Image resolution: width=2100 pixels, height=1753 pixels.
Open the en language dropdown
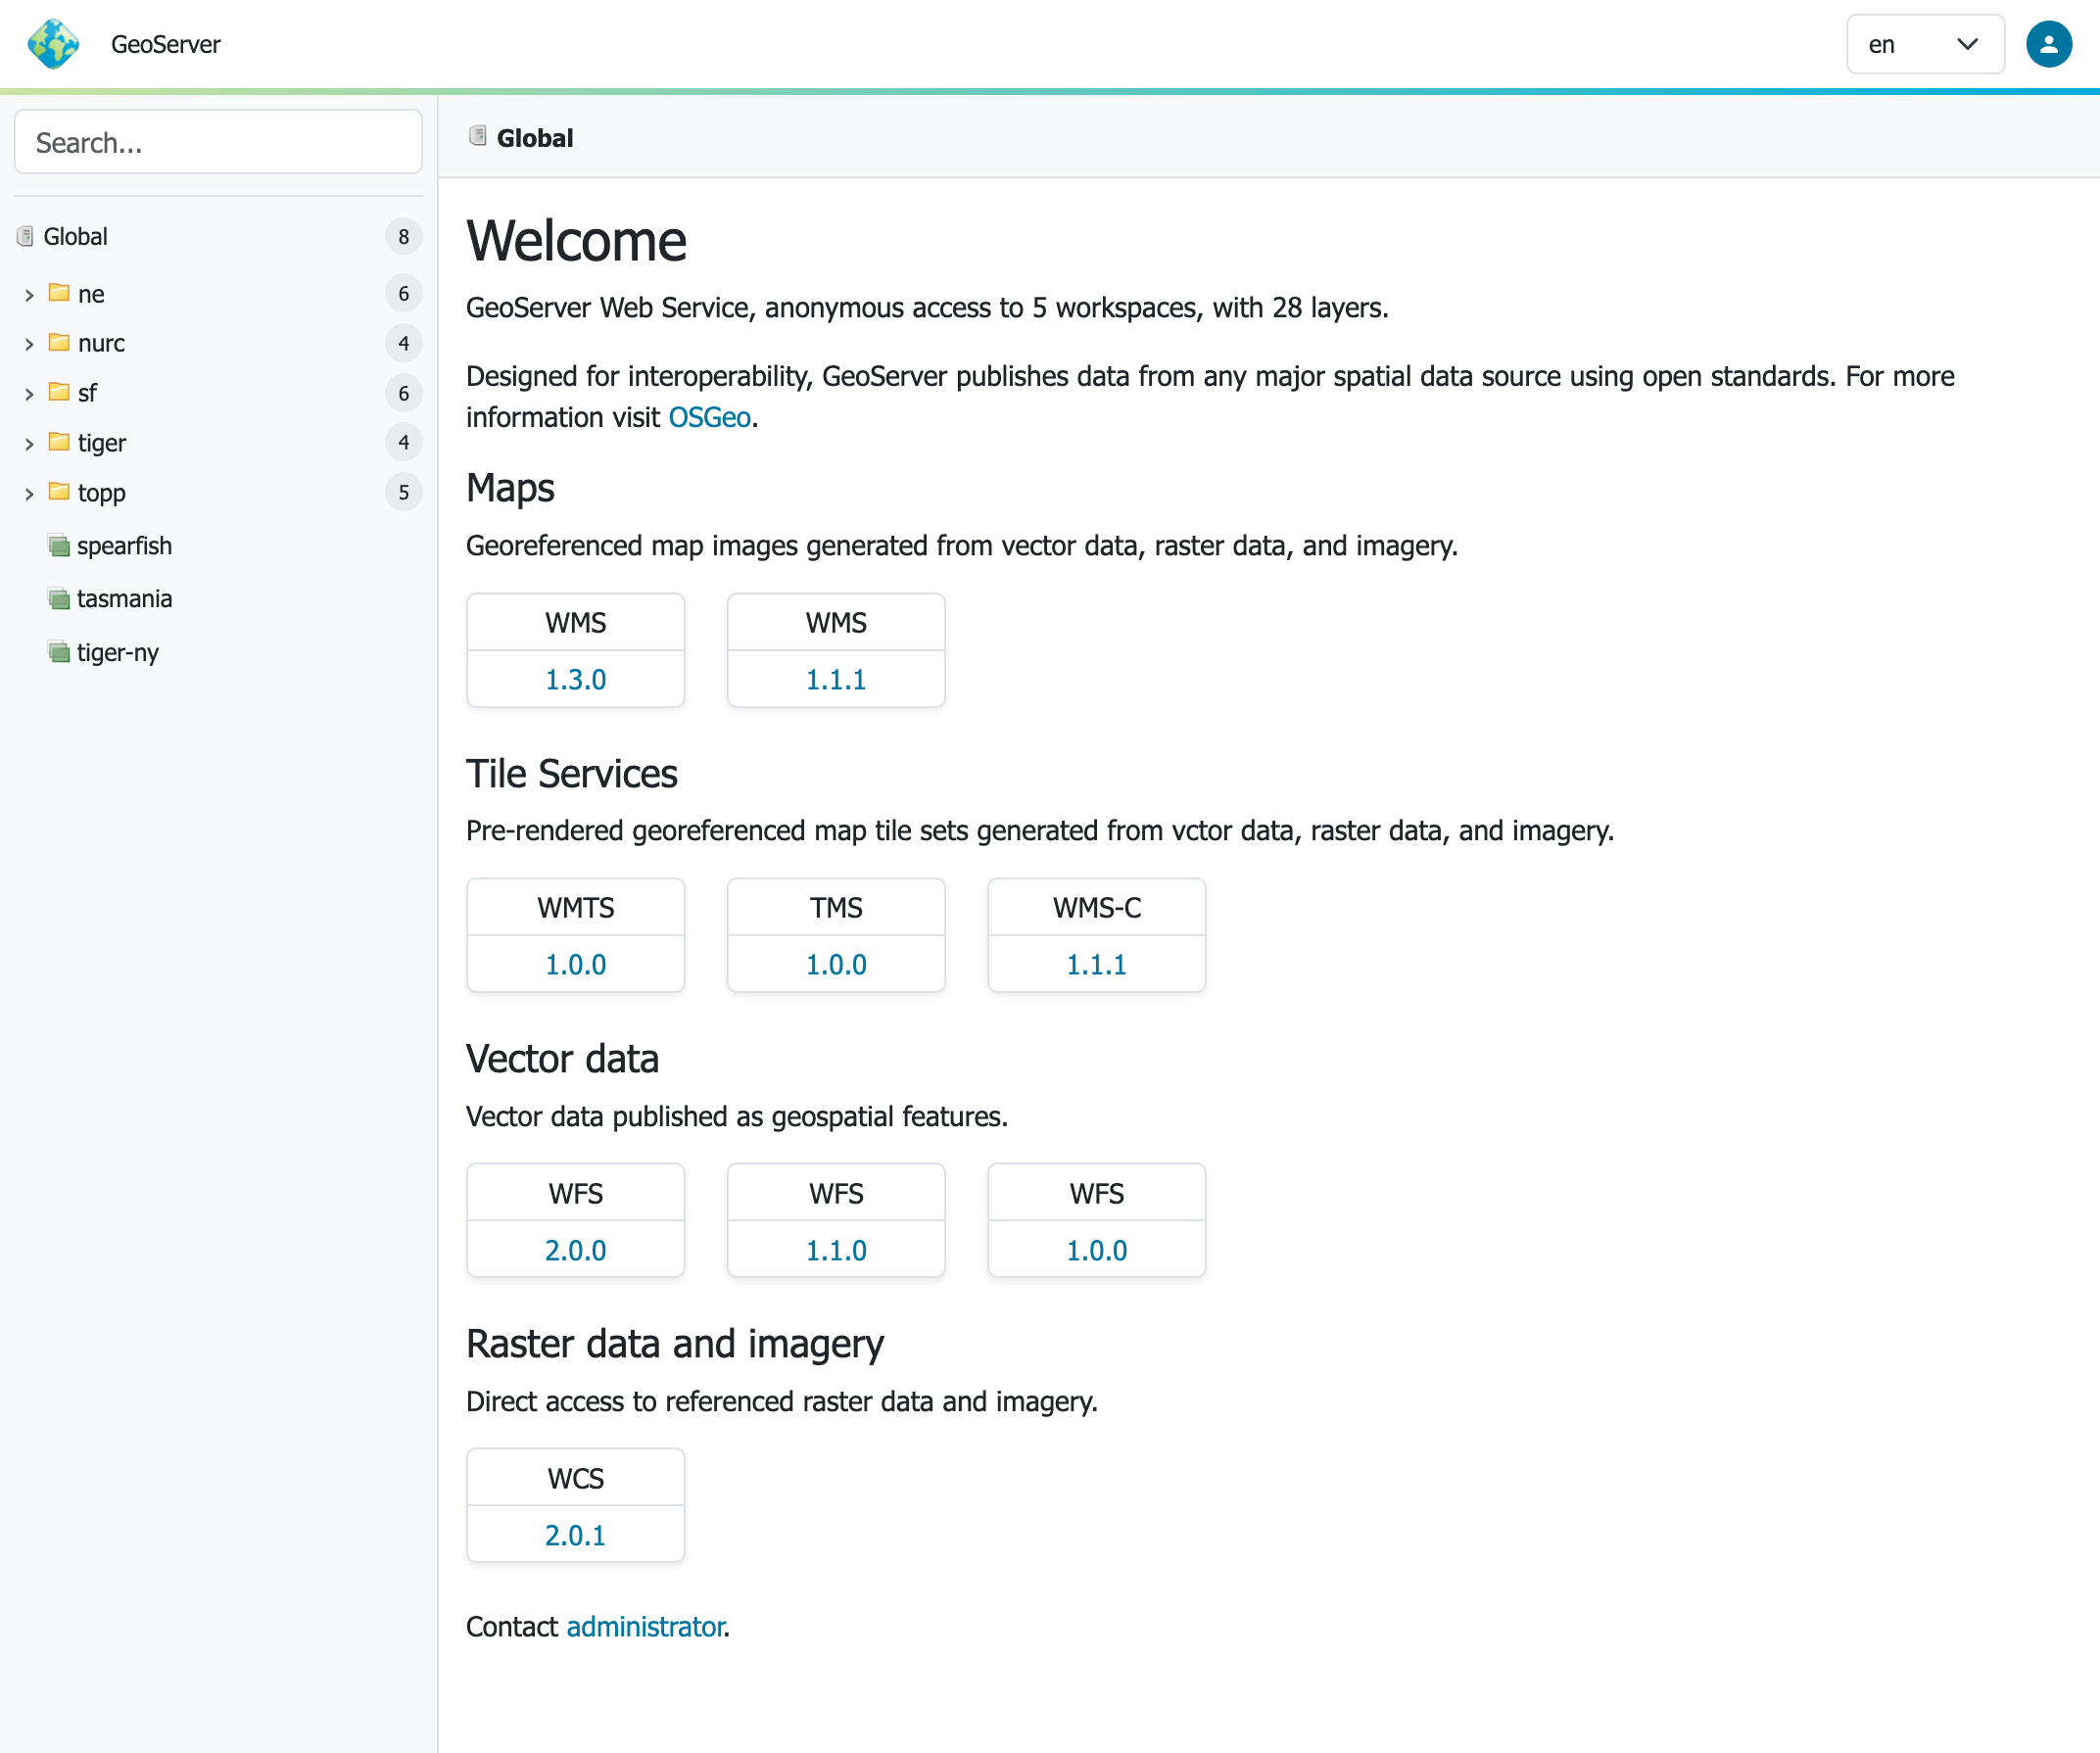coord(1924,44)
